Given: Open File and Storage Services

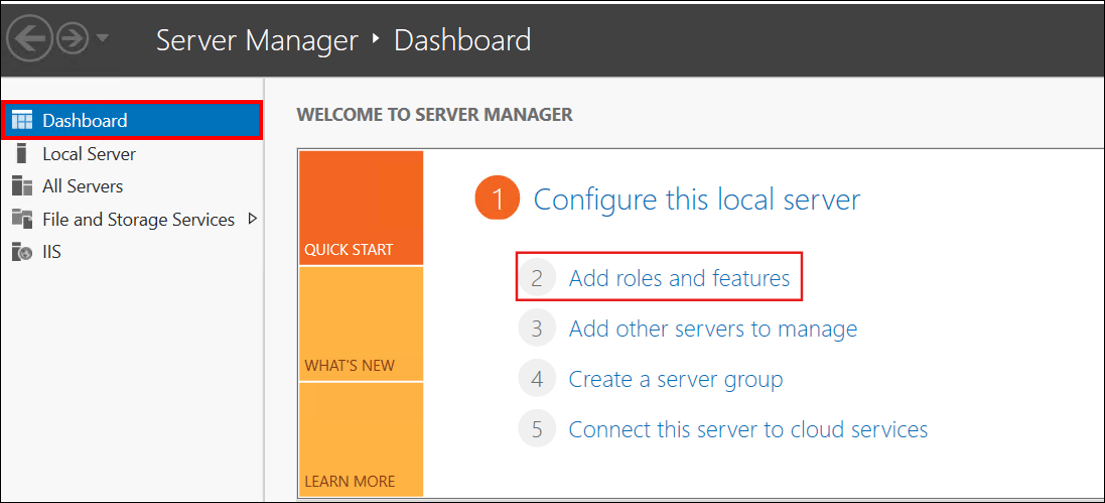Looking at the screenshot, I should [x=138, y=219].
